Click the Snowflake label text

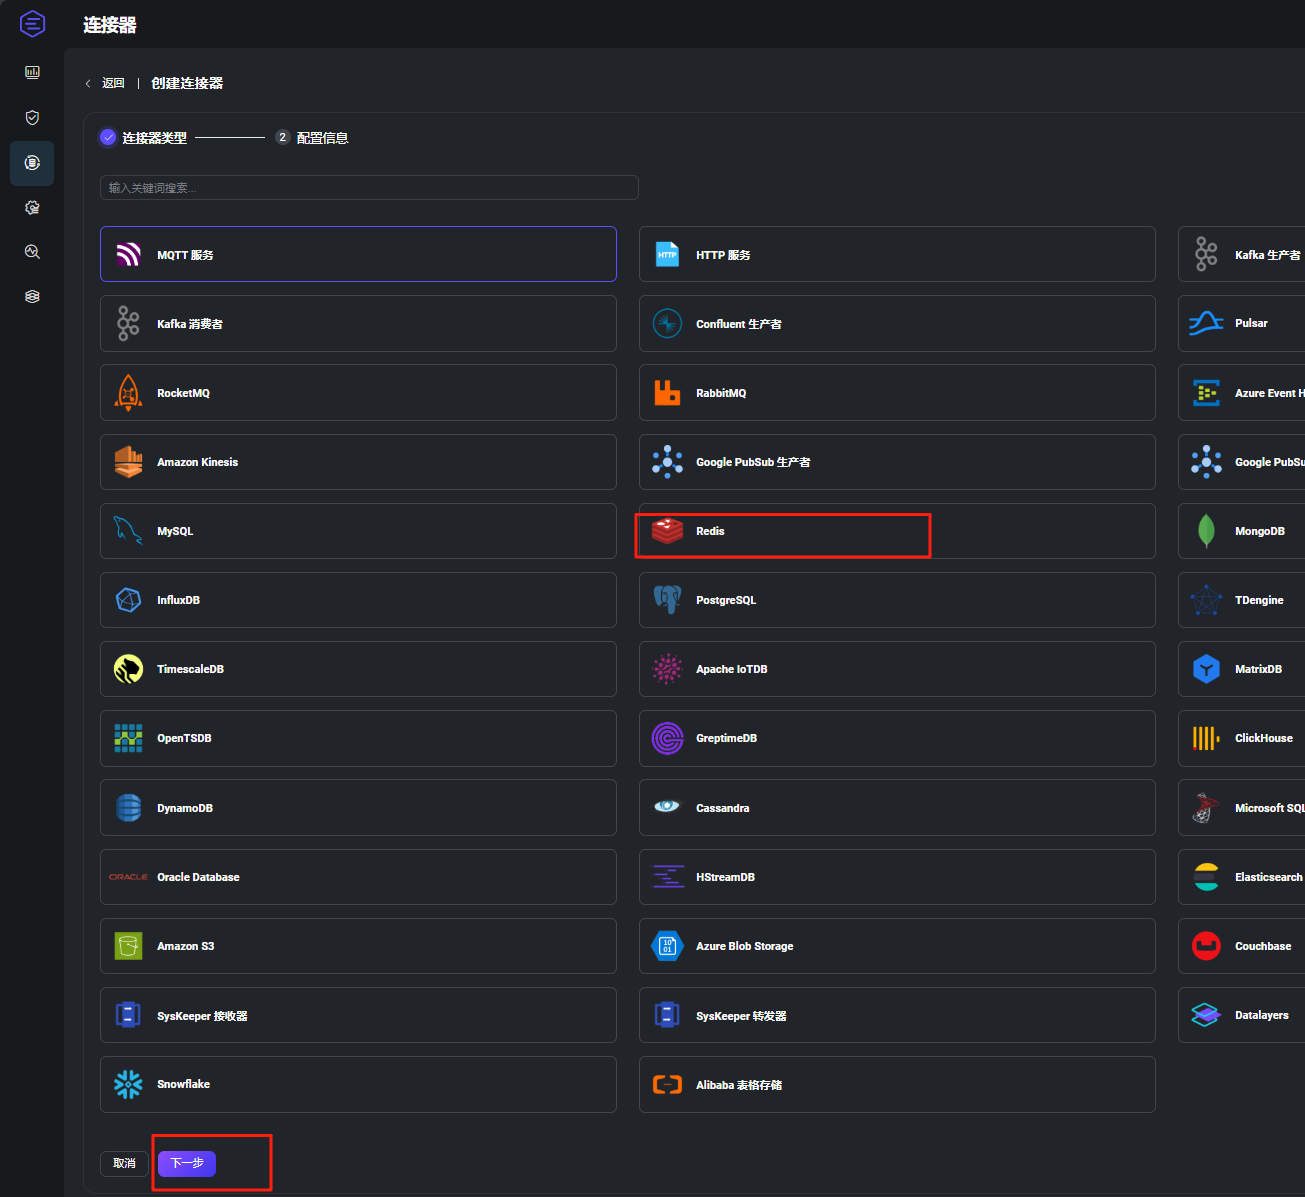coord(183,1084)
